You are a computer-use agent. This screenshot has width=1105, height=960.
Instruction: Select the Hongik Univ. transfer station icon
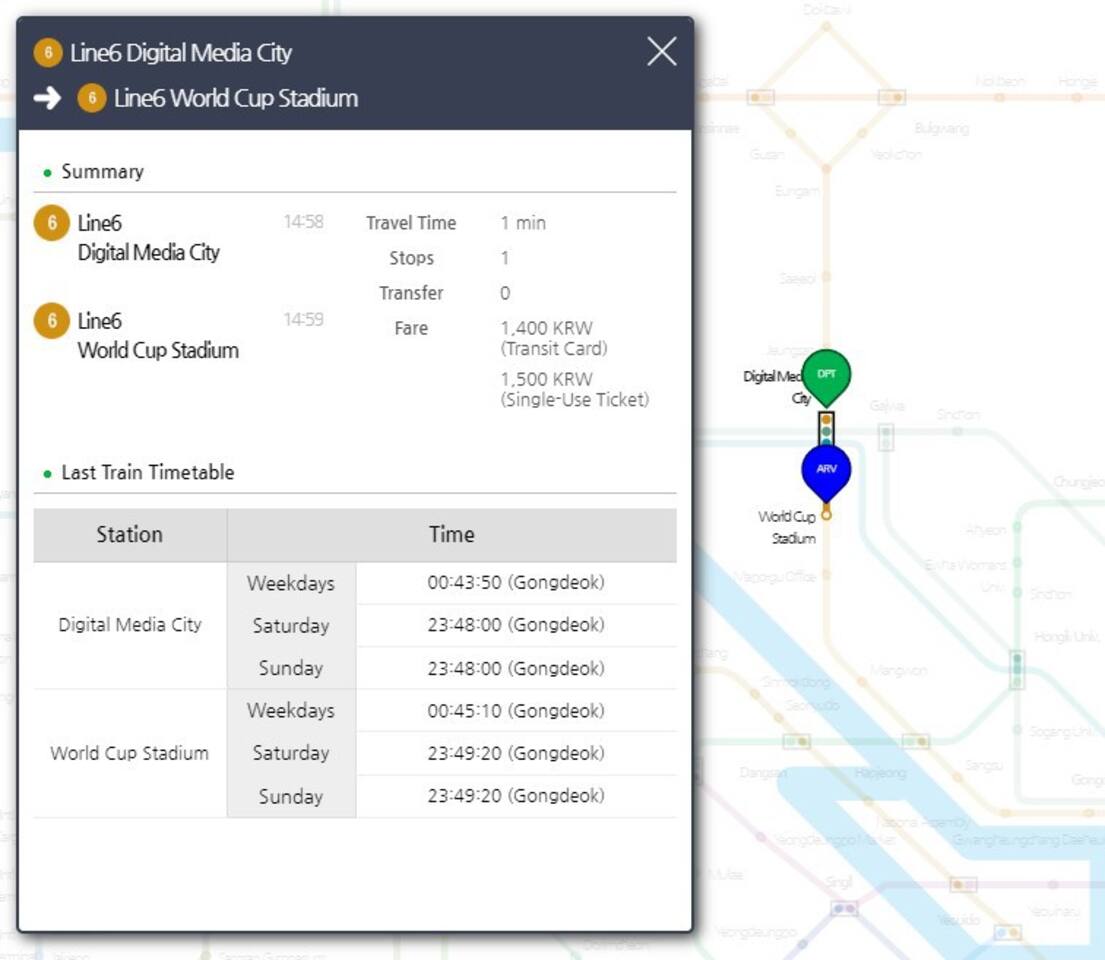click(x=1017, y=668)
